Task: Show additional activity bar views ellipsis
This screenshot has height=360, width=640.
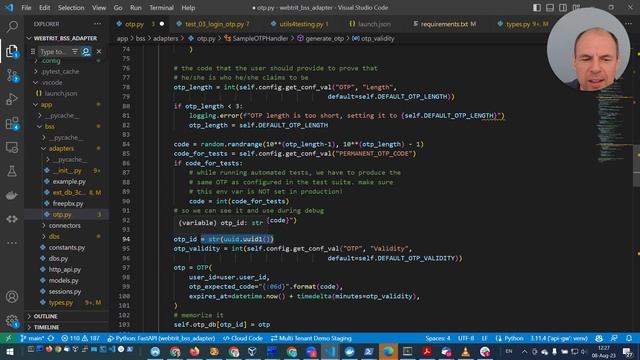Action: click(12, 243)
